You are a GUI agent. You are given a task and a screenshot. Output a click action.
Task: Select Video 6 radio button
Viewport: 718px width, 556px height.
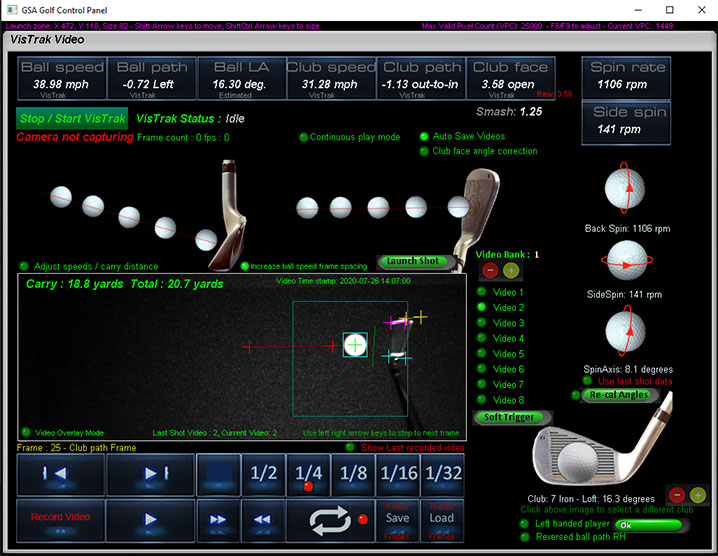pos(481,369)
